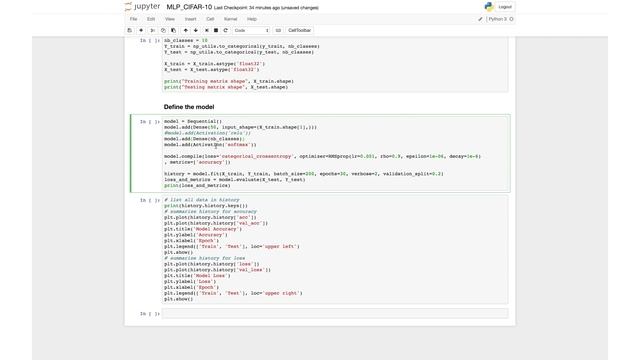Click the plt.title('Model Loss') line
Screen dimensions: 640x360
[x=197, y=276]
